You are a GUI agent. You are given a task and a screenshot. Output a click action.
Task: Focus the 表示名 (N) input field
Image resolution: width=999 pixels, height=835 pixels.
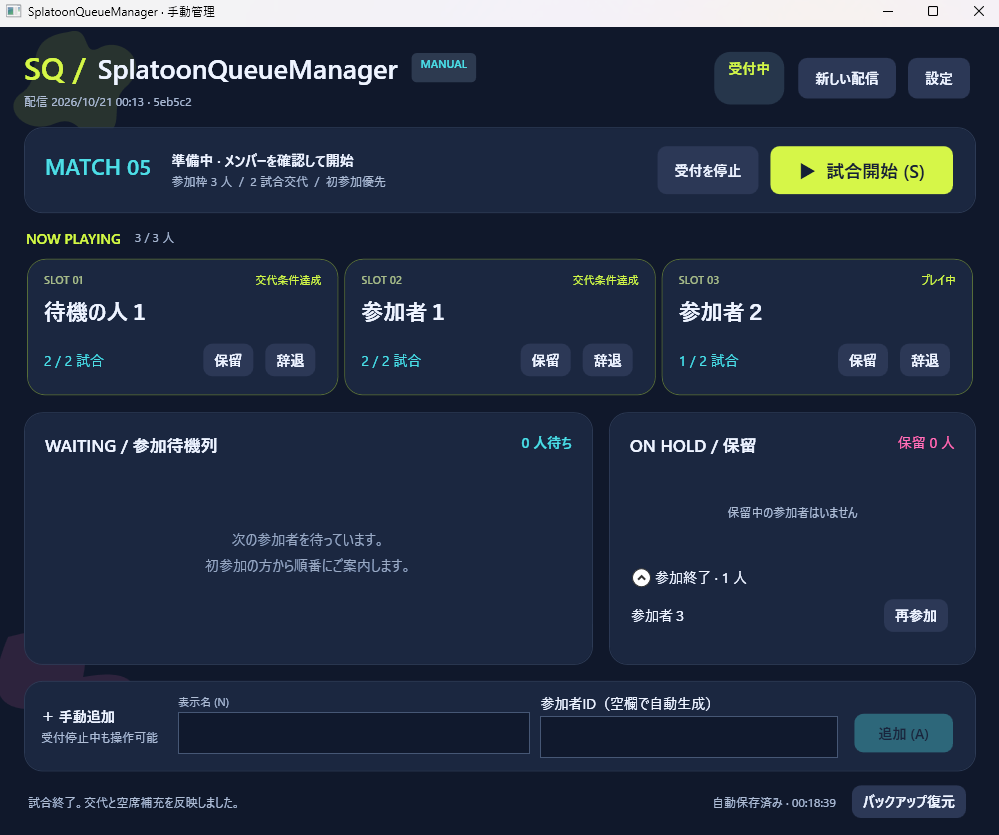[x=354, y=733]
